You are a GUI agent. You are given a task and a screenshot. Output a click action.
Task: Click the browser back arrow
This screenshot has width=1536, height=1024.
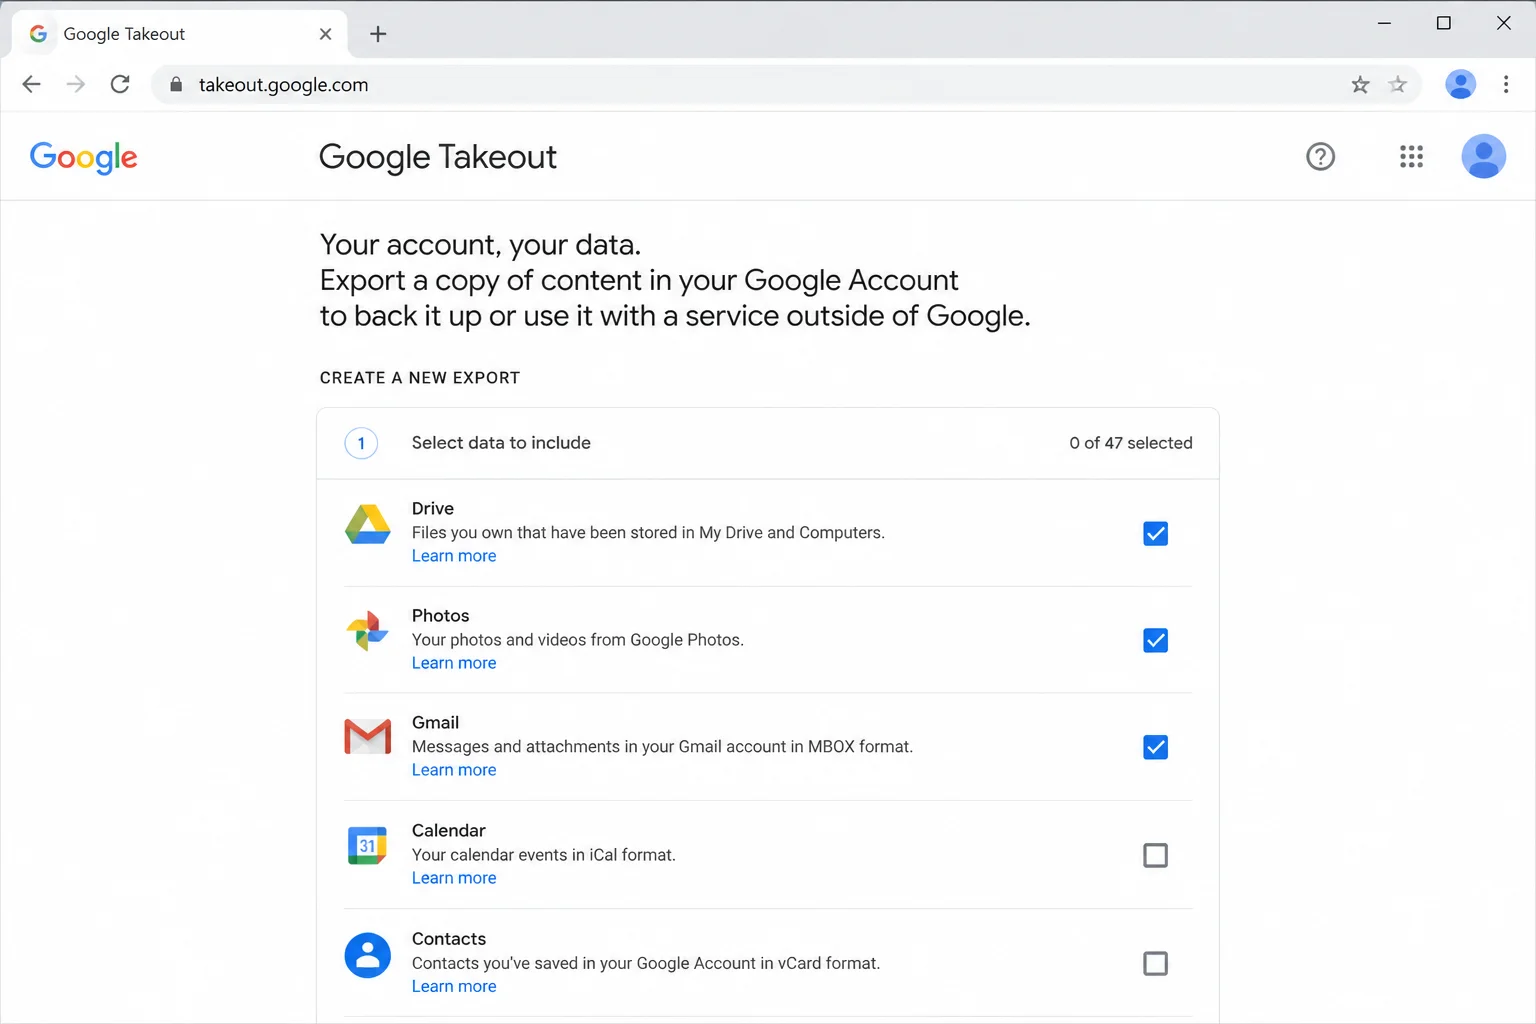31,84
